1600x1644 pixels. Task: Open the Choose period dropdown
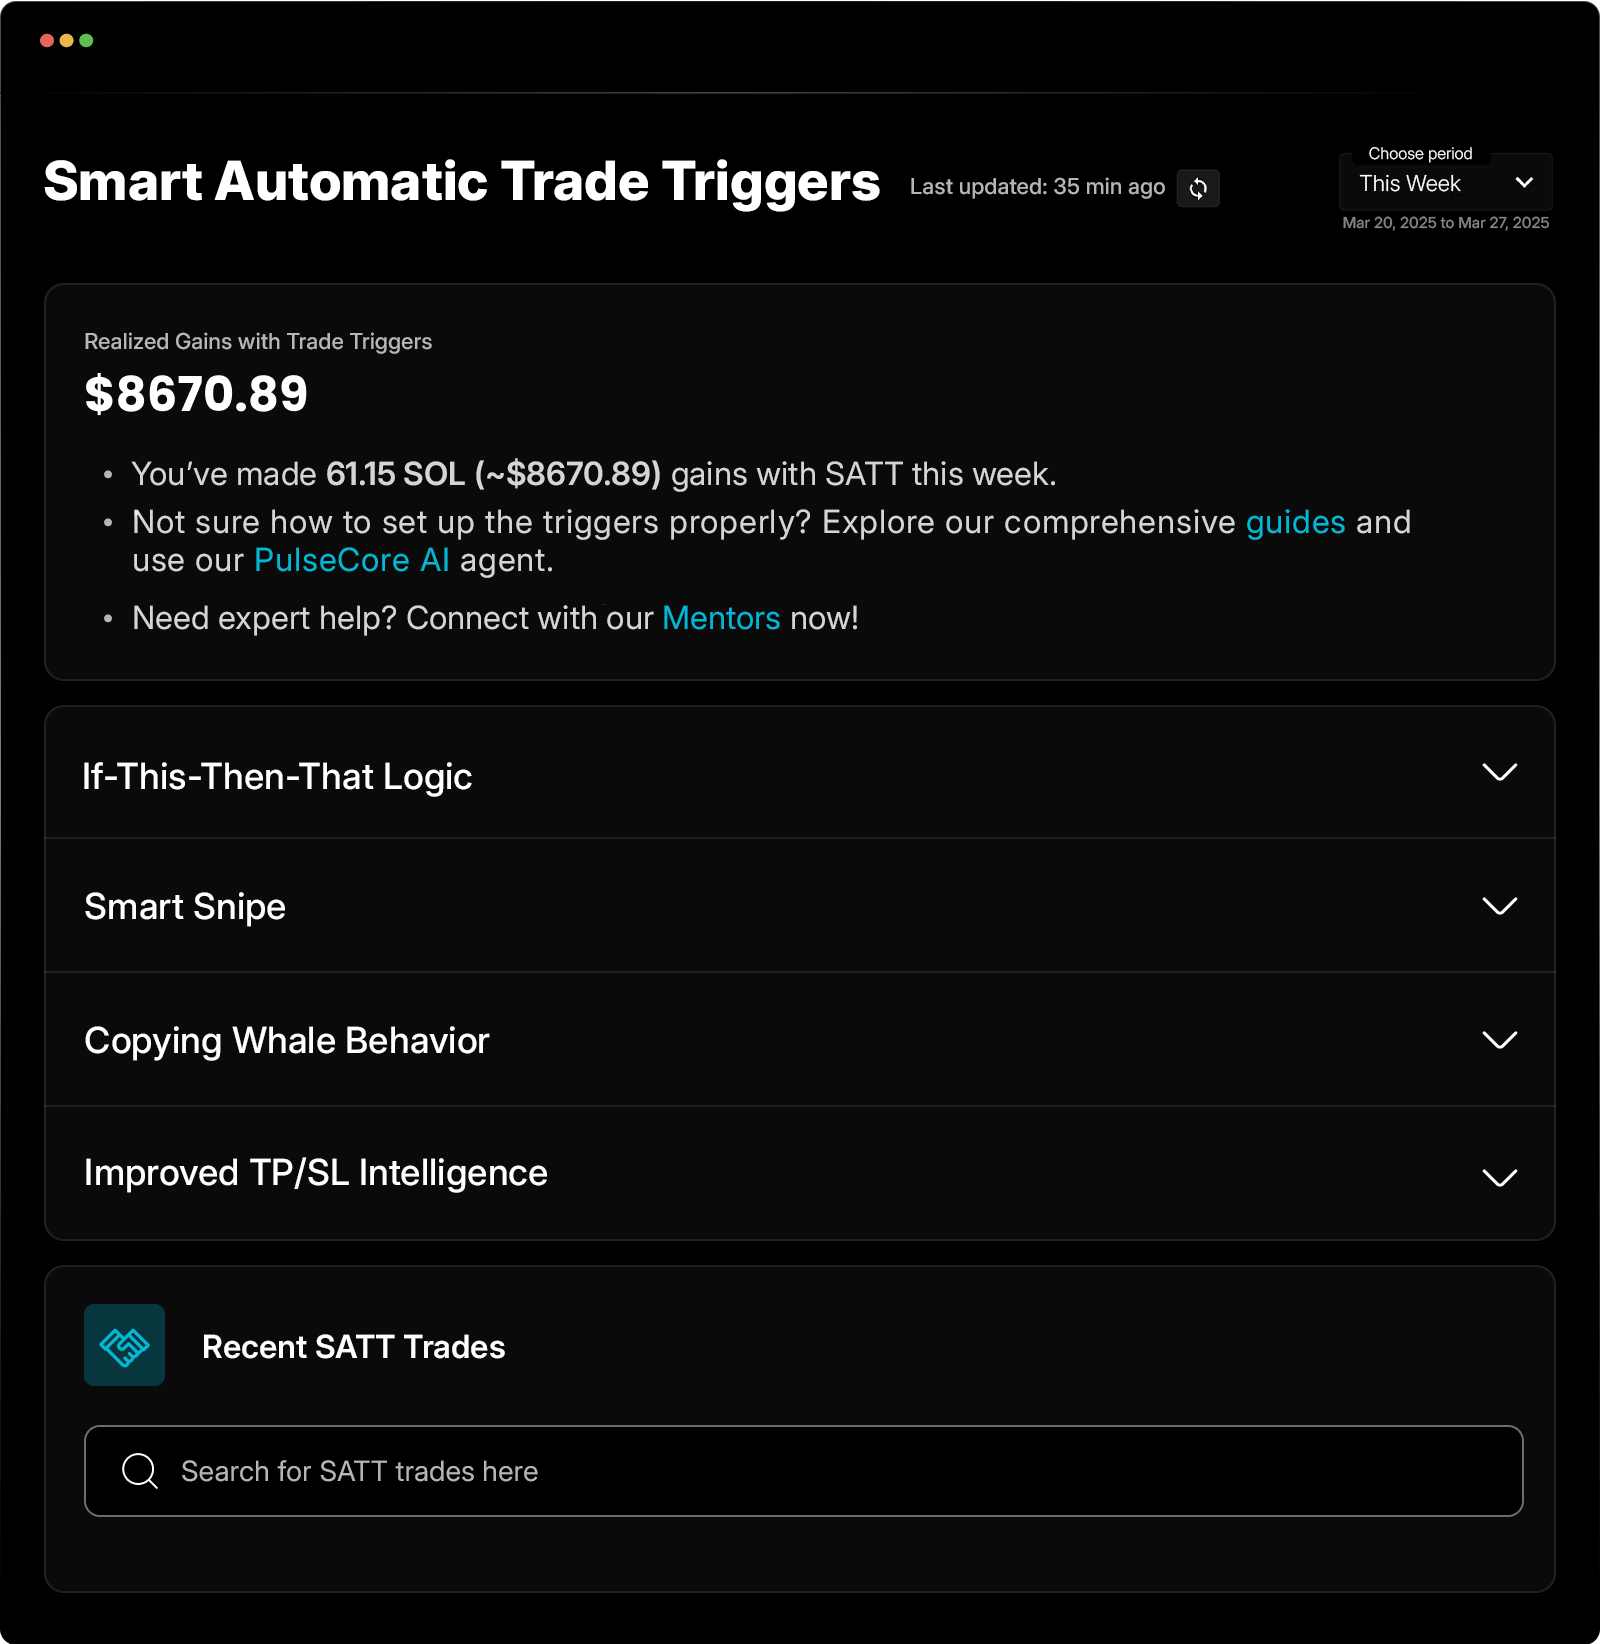(1445, 184)
